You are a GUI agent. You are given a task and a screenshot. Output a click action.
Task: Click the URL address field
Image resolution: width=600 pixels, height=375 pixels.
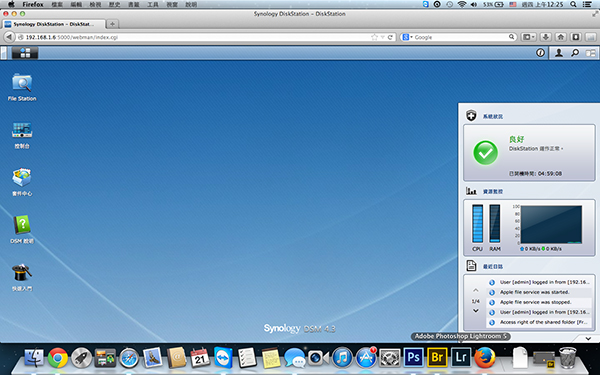pos(195,37)
